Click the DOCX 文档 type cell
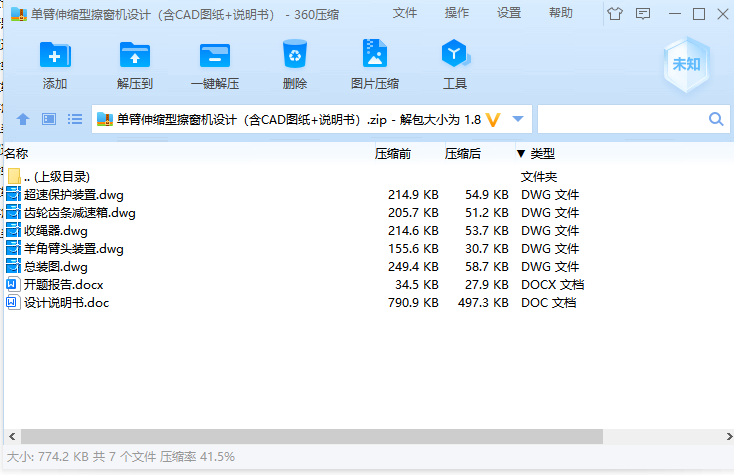Viewport: 734px width, 475px height. pyautogui.click(x=552, y=285)
